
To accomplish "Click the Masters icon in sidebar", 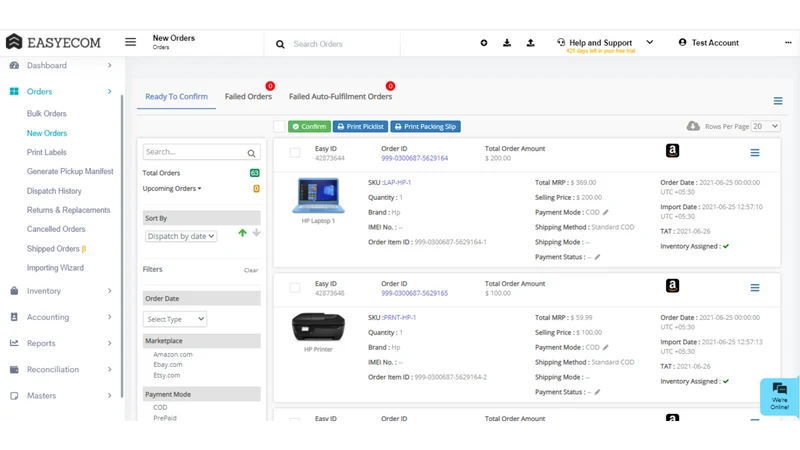I will pos(14,395).
